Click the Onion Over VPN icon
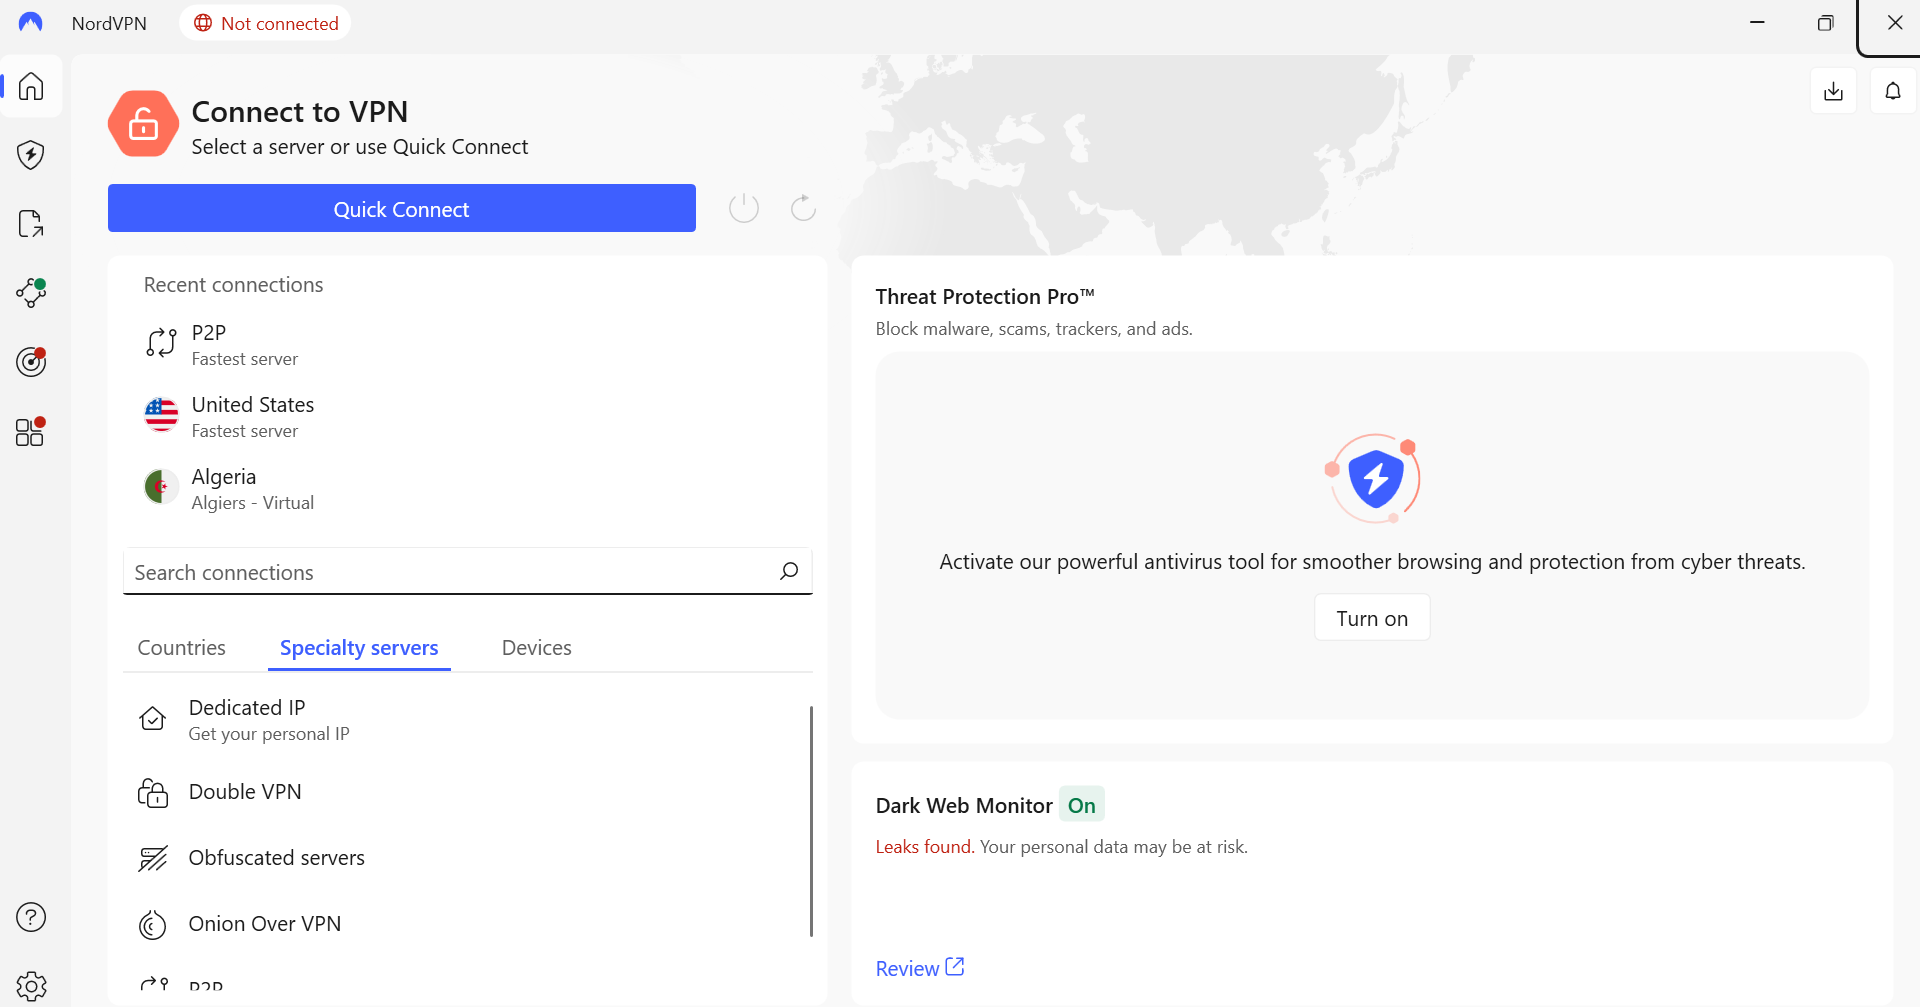 pyautogui.click(x=153, y=924)
